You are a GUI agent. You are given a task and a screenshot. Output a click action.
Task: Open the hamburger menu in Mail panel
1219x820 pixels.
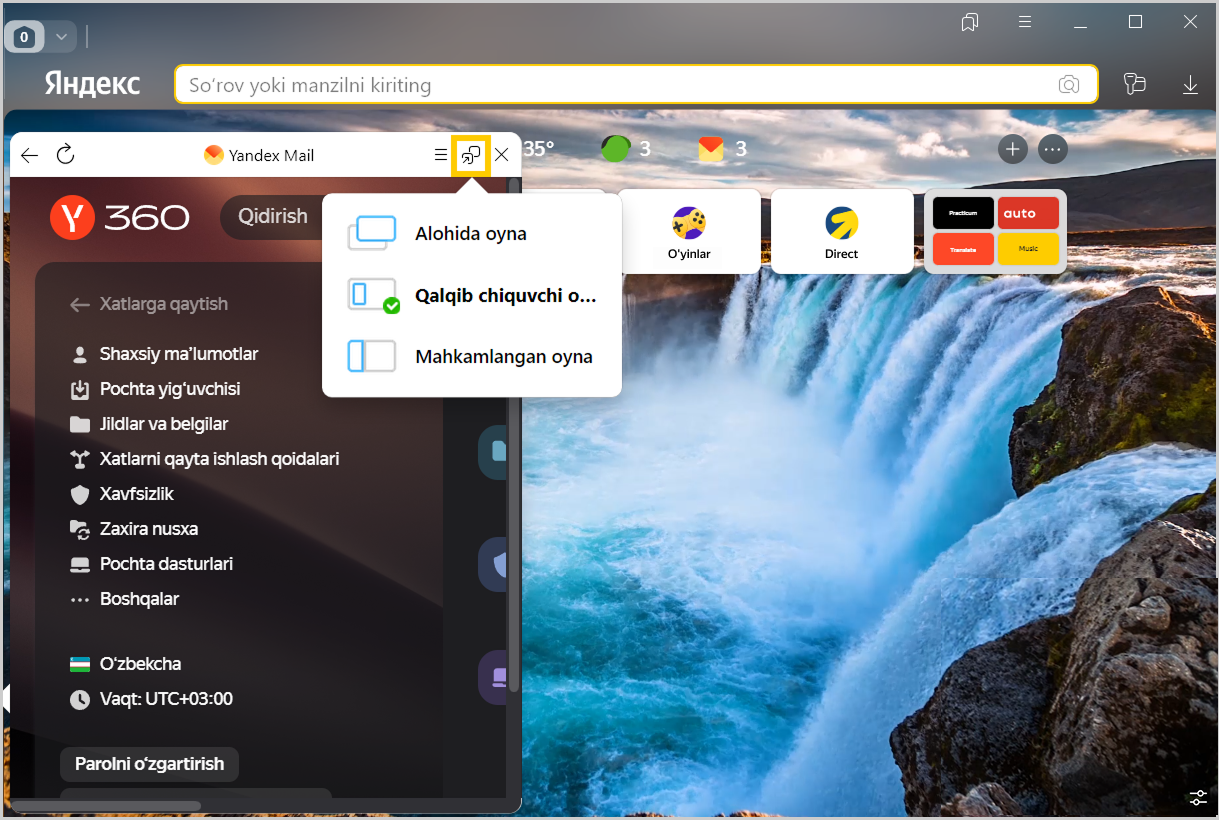pos(440,155)
